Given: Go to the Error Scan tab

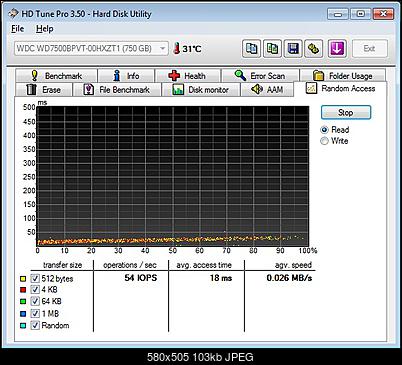Looking at the screenshot, I should pos(260,76).
